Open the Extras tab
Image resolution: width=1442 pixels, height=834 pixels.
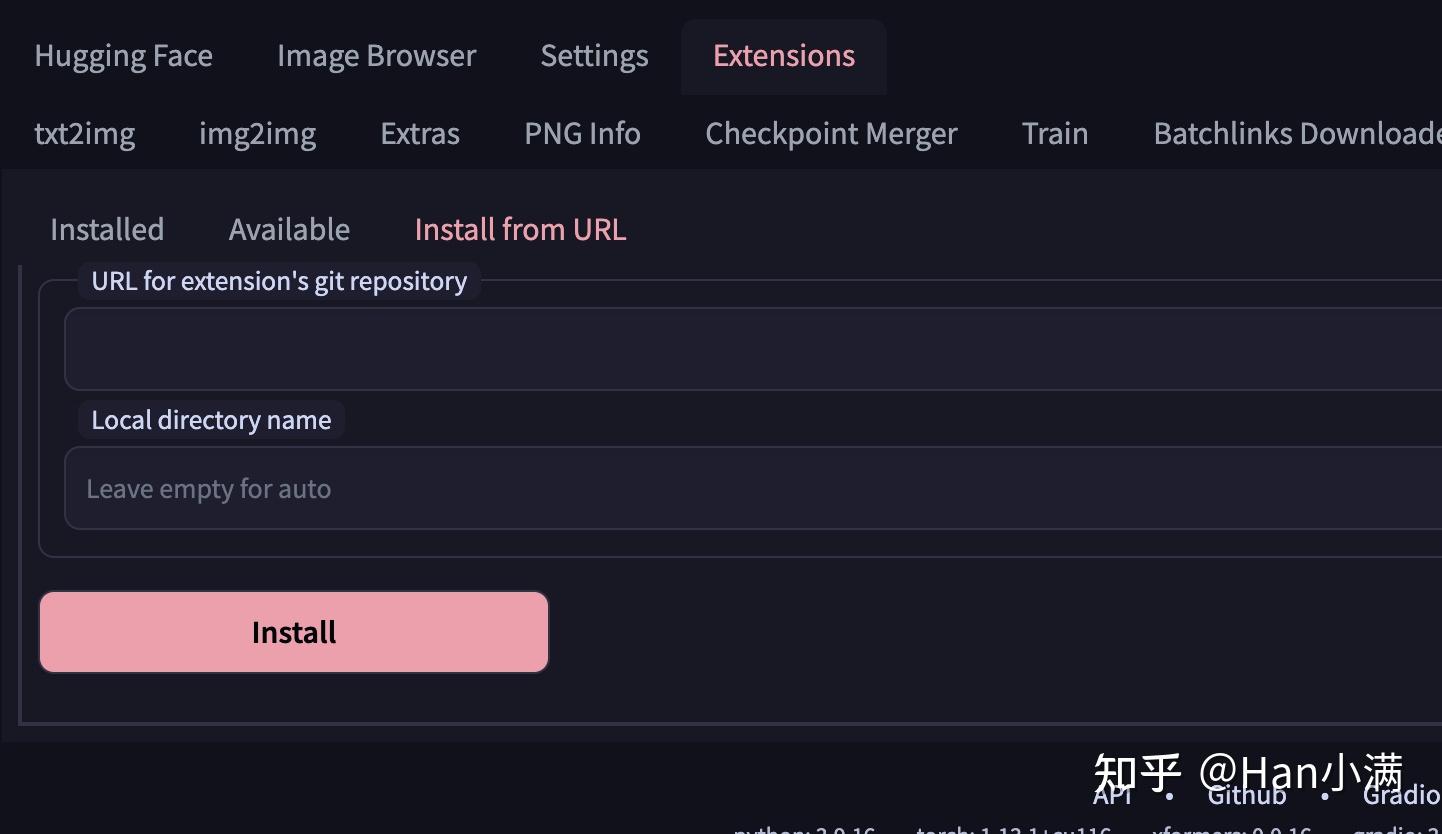pos(420,134)
